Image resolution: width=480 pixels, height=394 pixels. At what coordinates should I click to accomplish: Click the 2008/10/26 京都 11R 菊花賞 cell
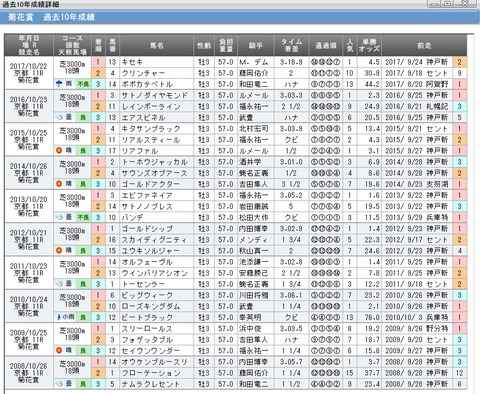point(29,373)
